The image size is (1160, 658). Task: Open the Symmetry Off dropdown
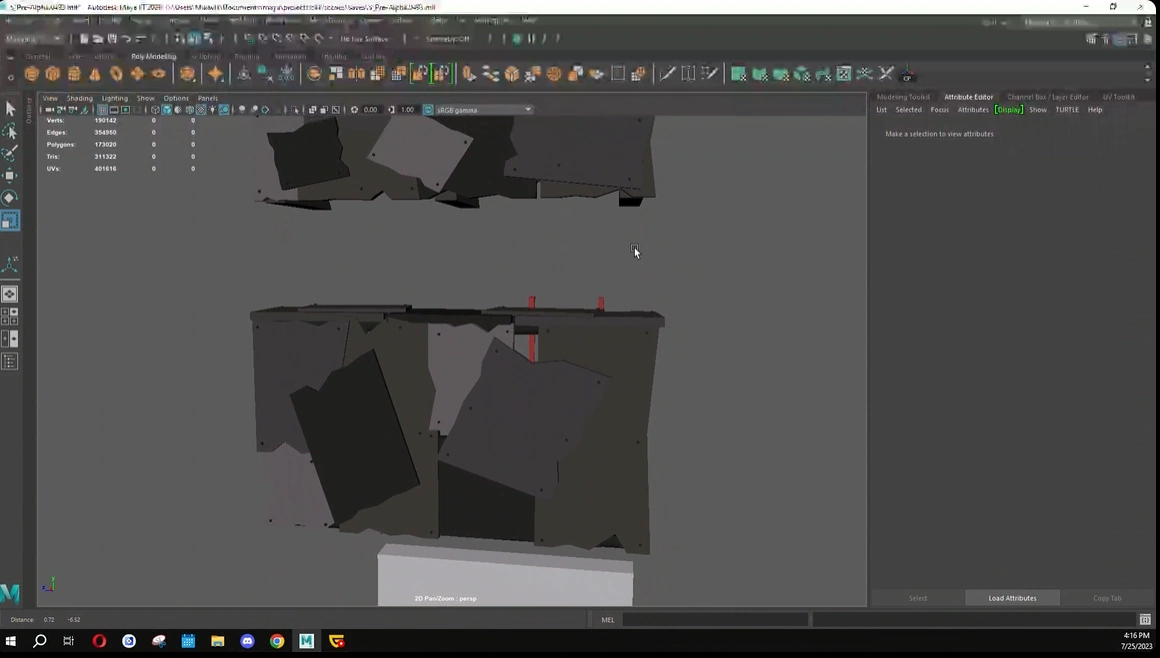point(447,39)
